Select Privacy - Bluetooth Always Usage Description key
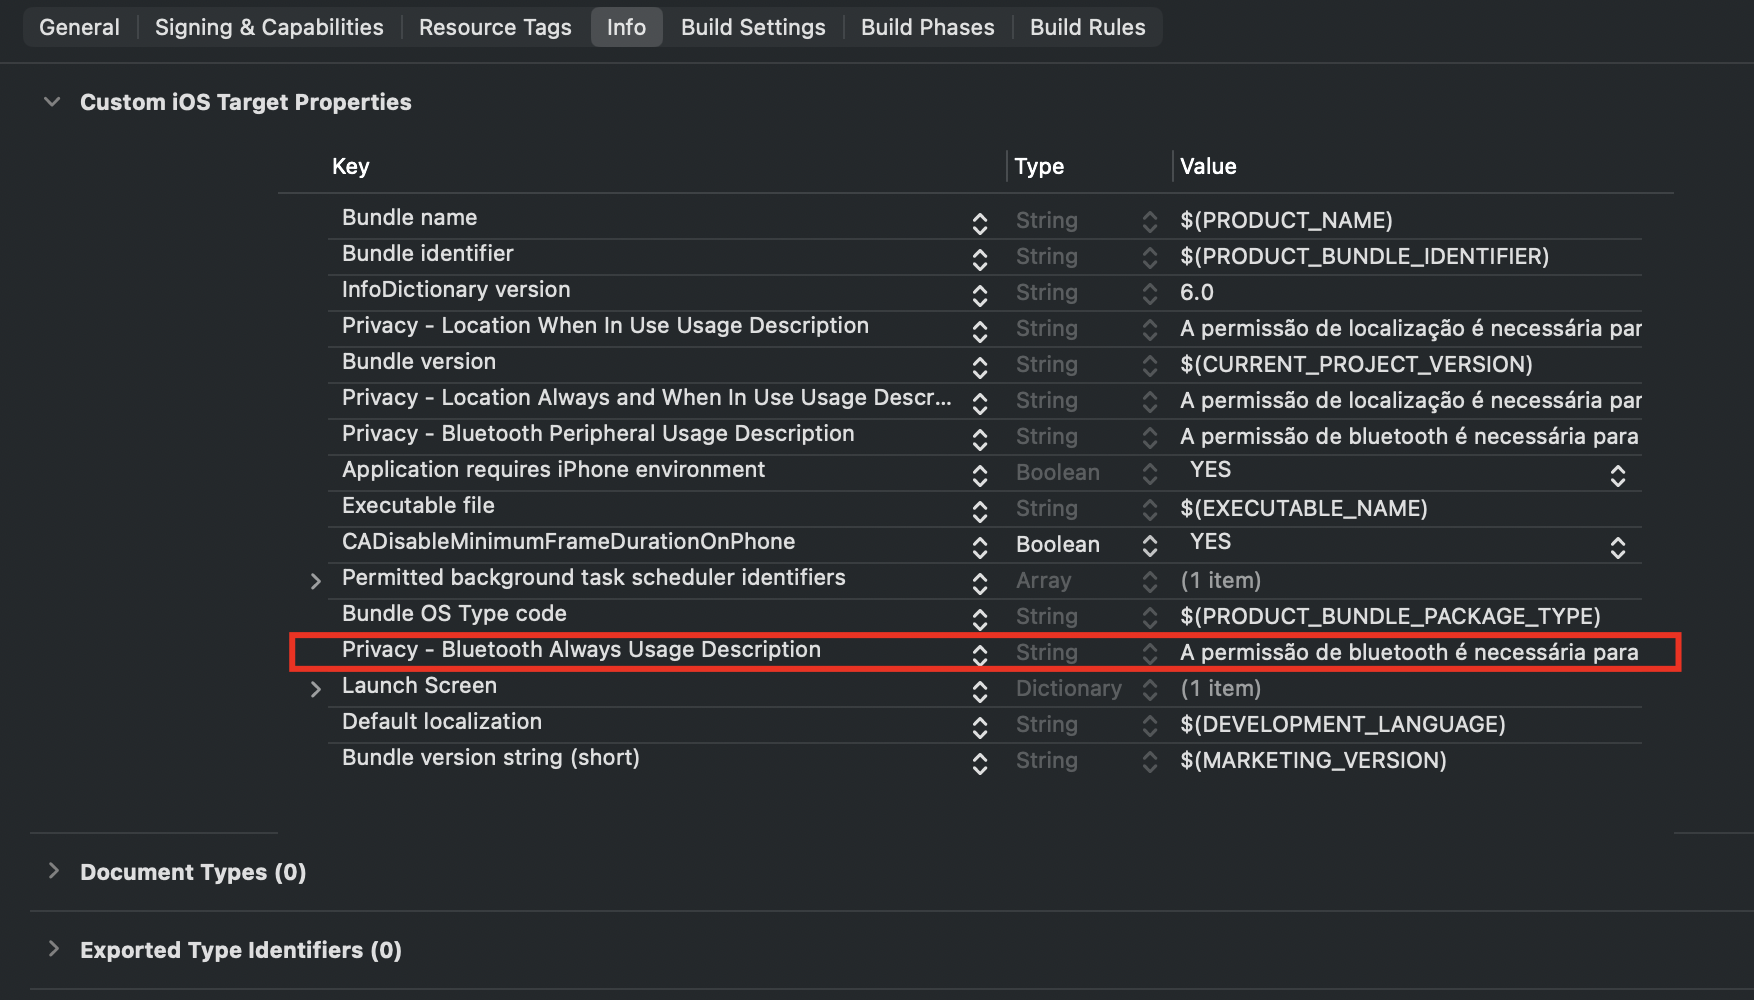 click(581, 649)
